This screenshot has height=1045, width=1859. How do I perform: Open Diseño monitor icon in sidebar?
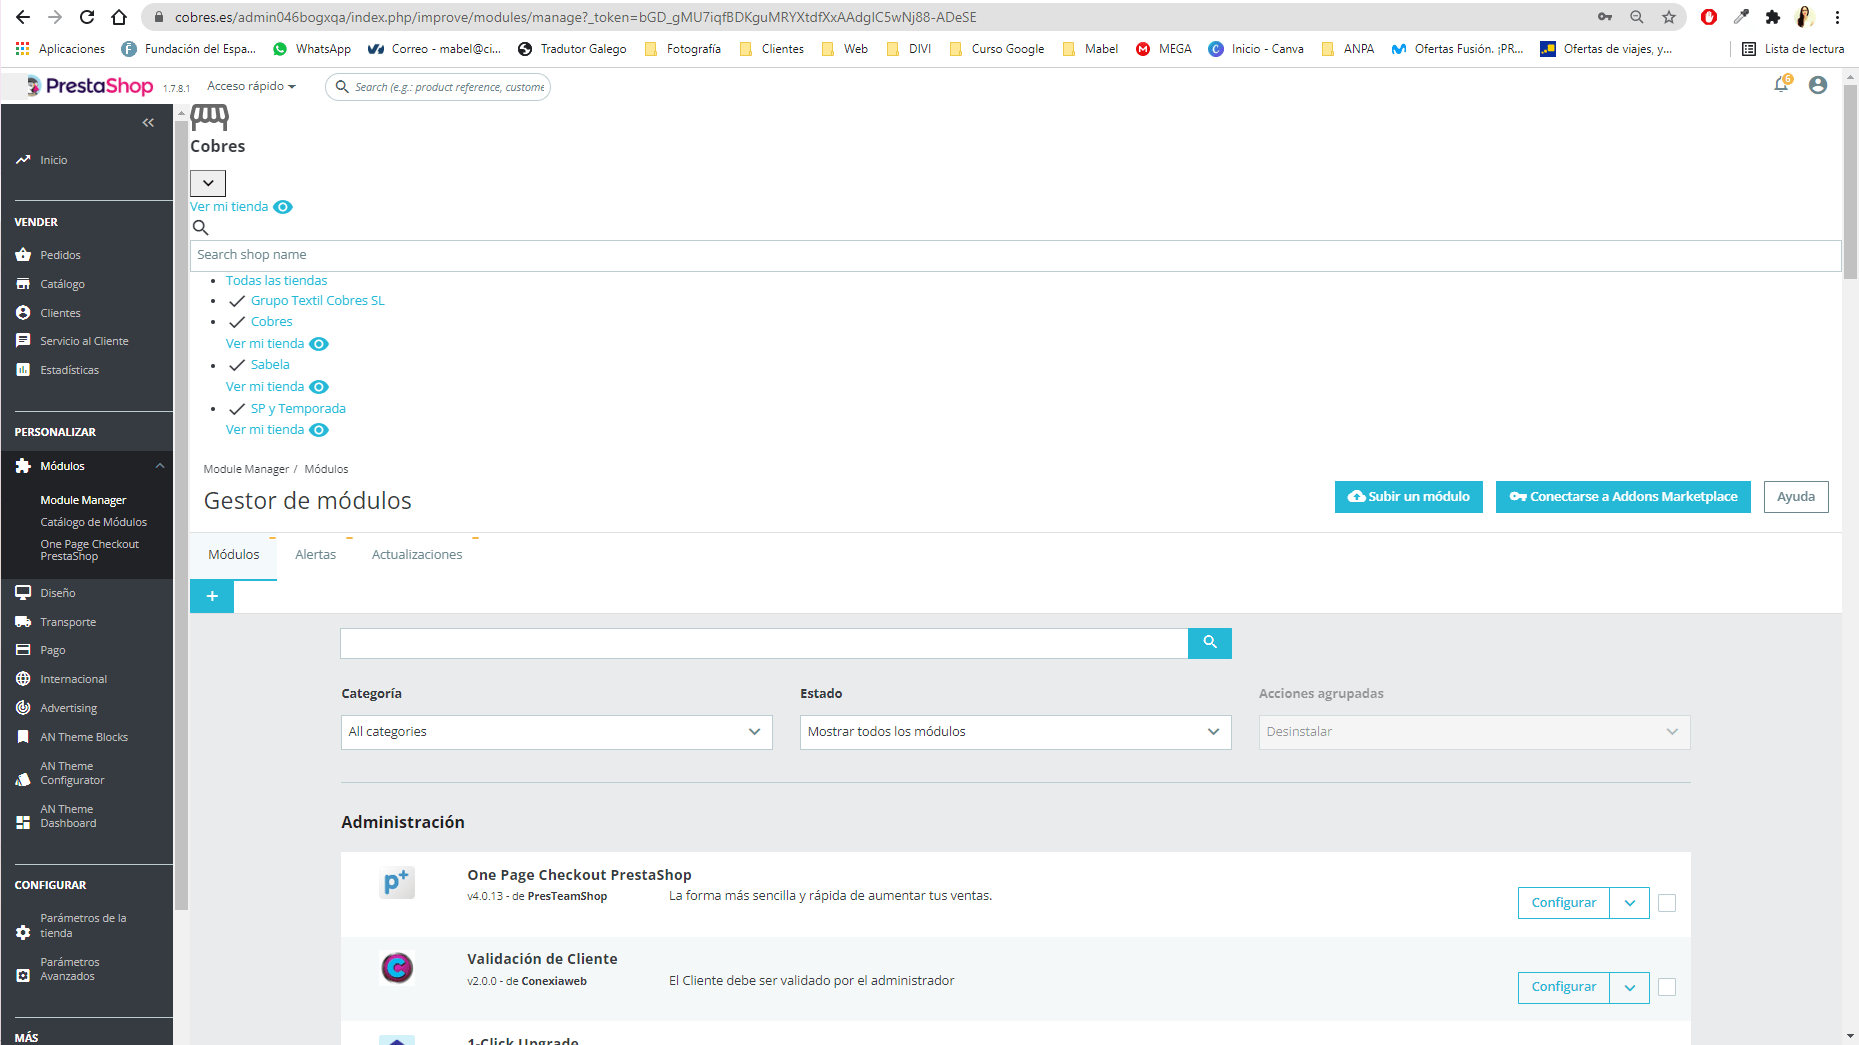(23, 593)
